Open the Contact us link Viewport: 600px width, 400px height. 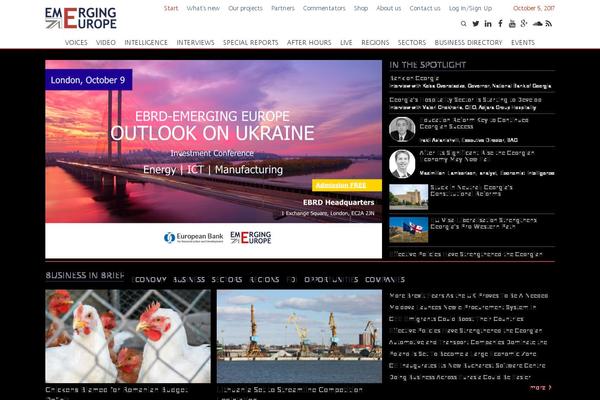click(x=425, y=8)
